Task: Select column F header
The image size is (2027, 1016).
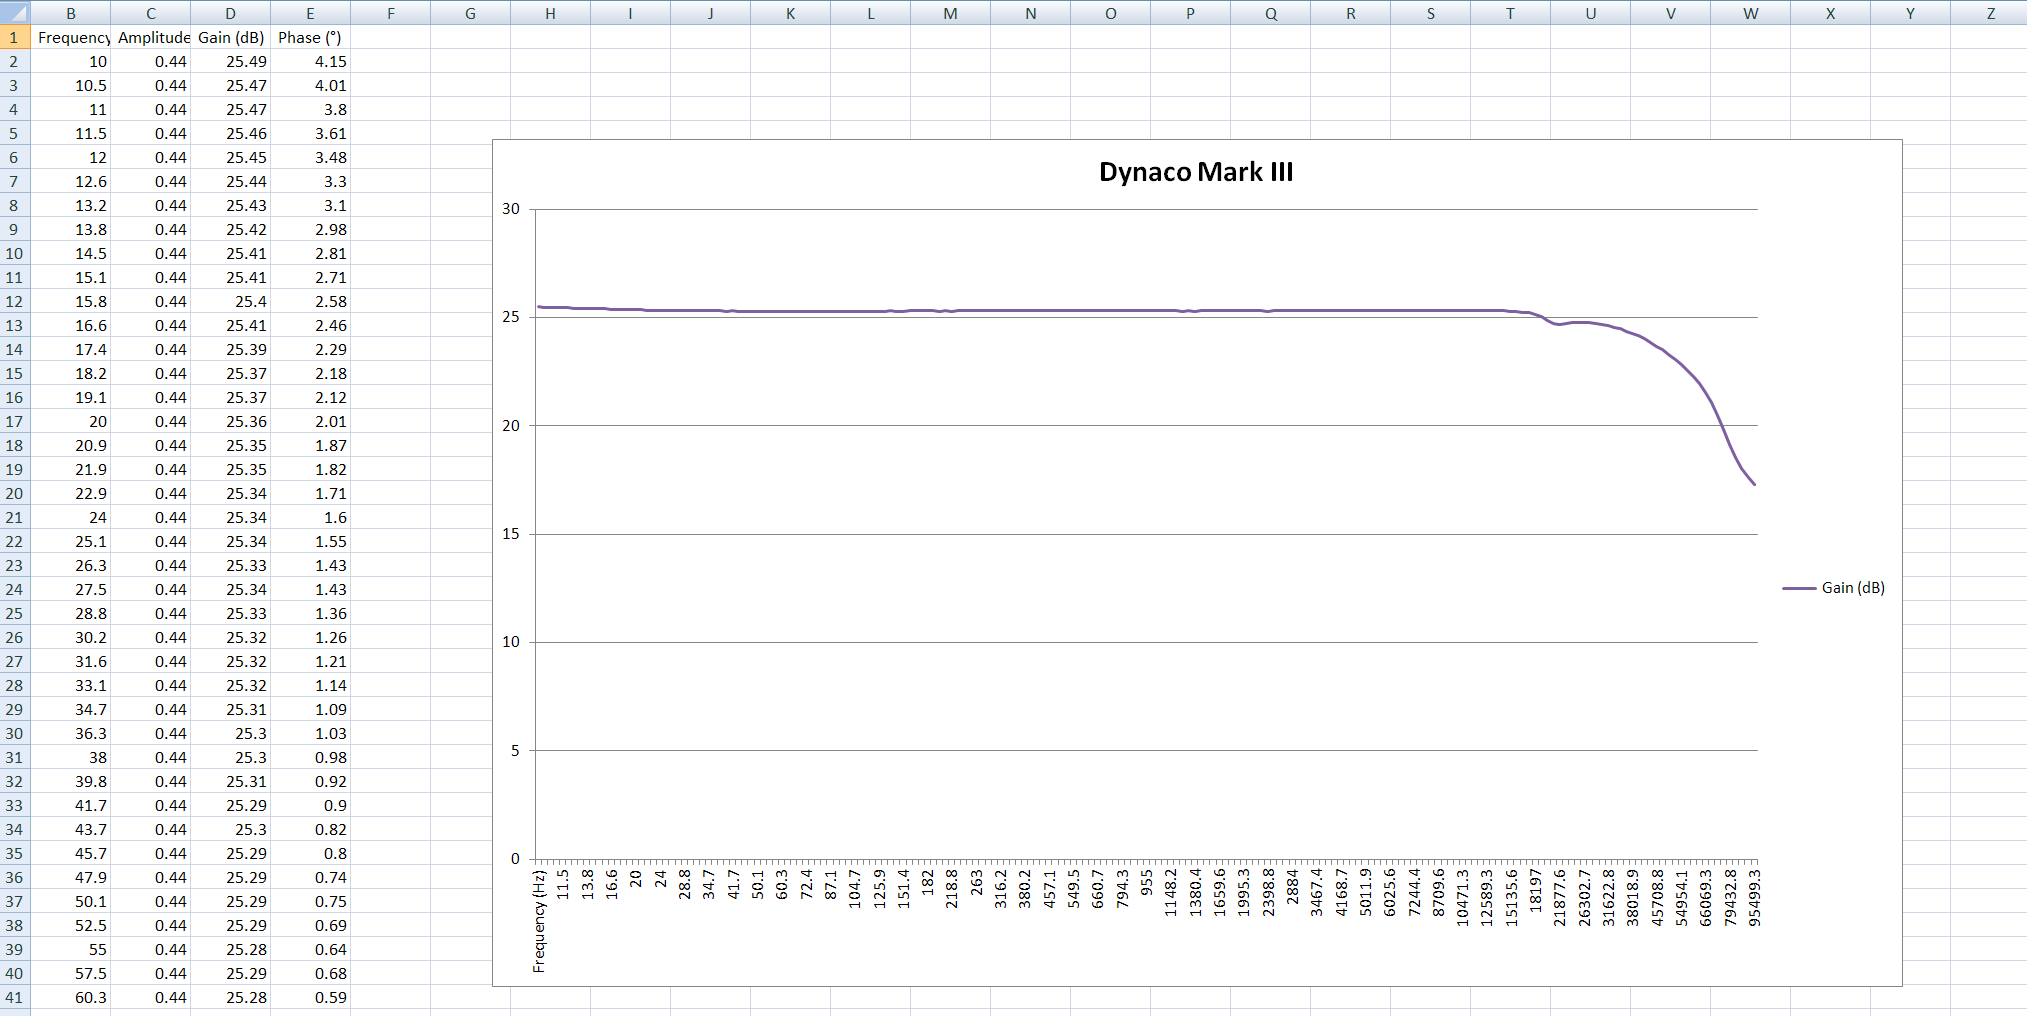Action: [x=391, y=13]
